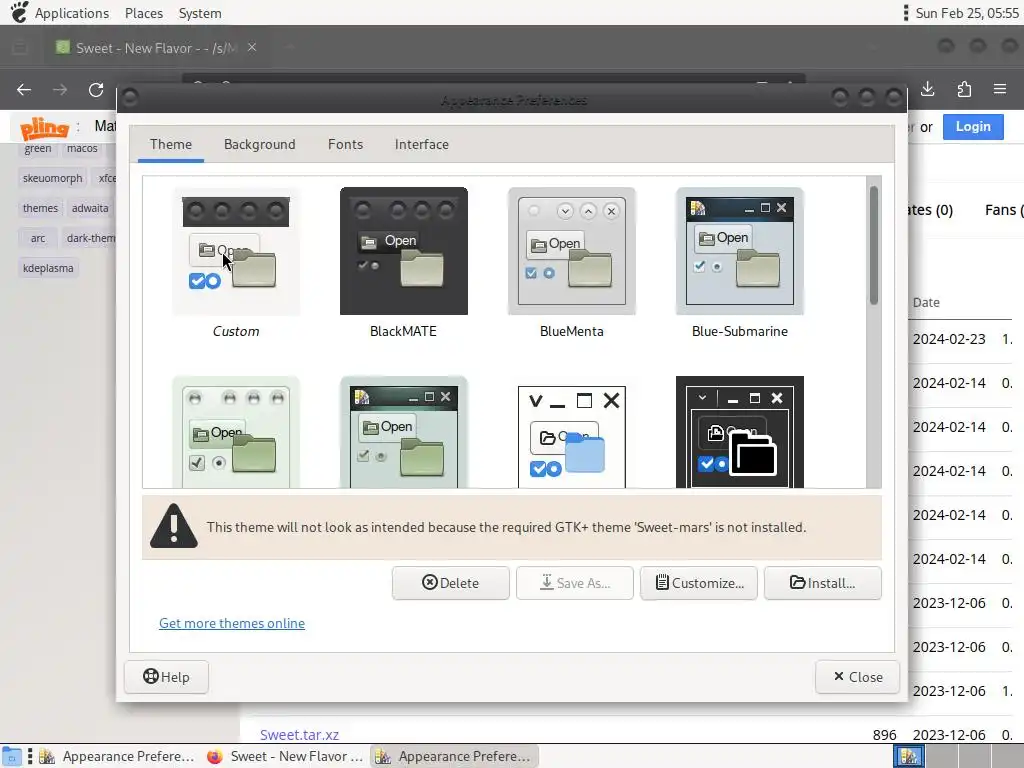Reload the browser page
Viewport: 1024px width, 768px height.
(x=96, y=89)
